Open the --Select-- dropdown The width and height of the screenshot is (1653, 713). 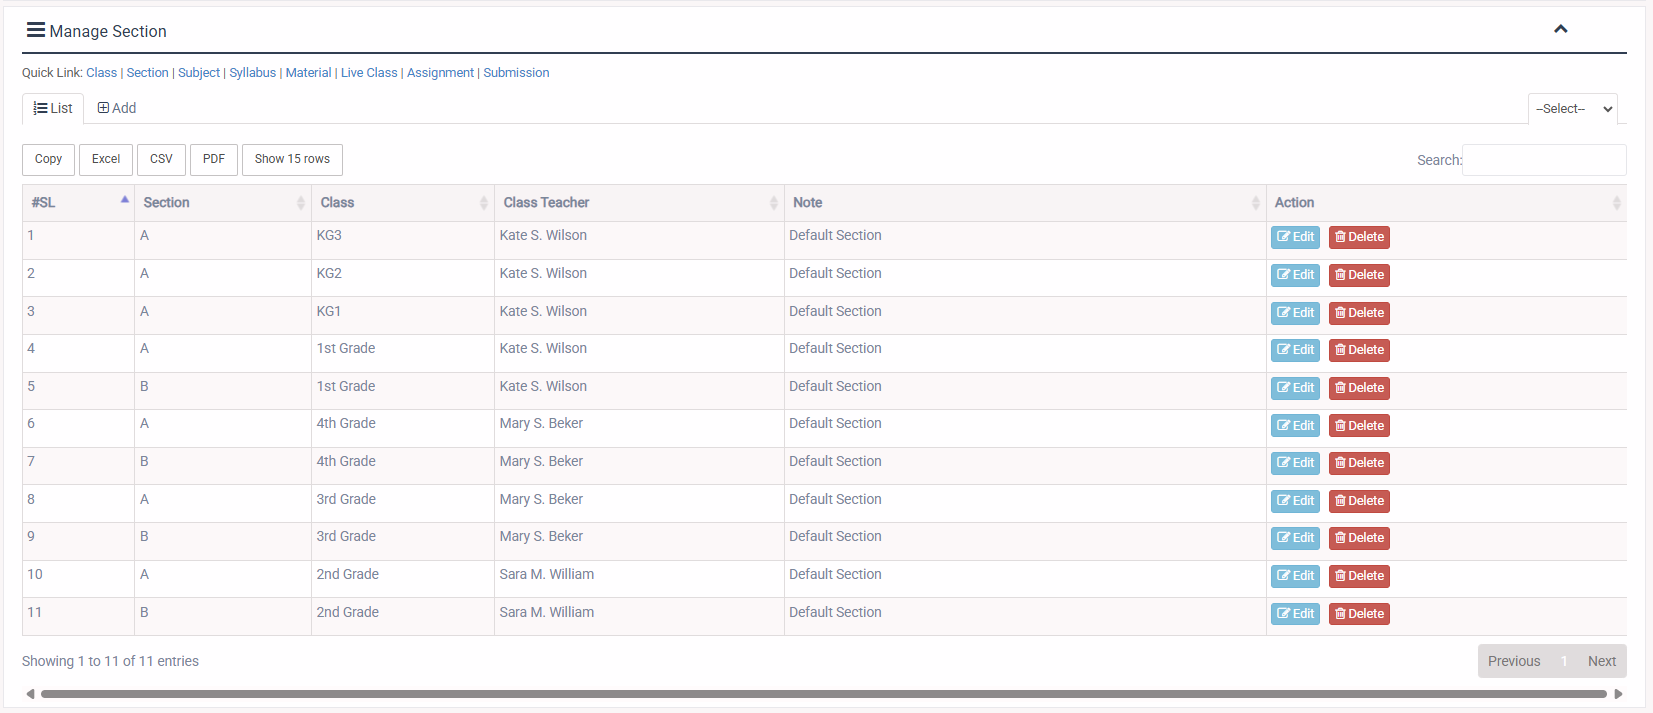click(x=1572, y=109)
